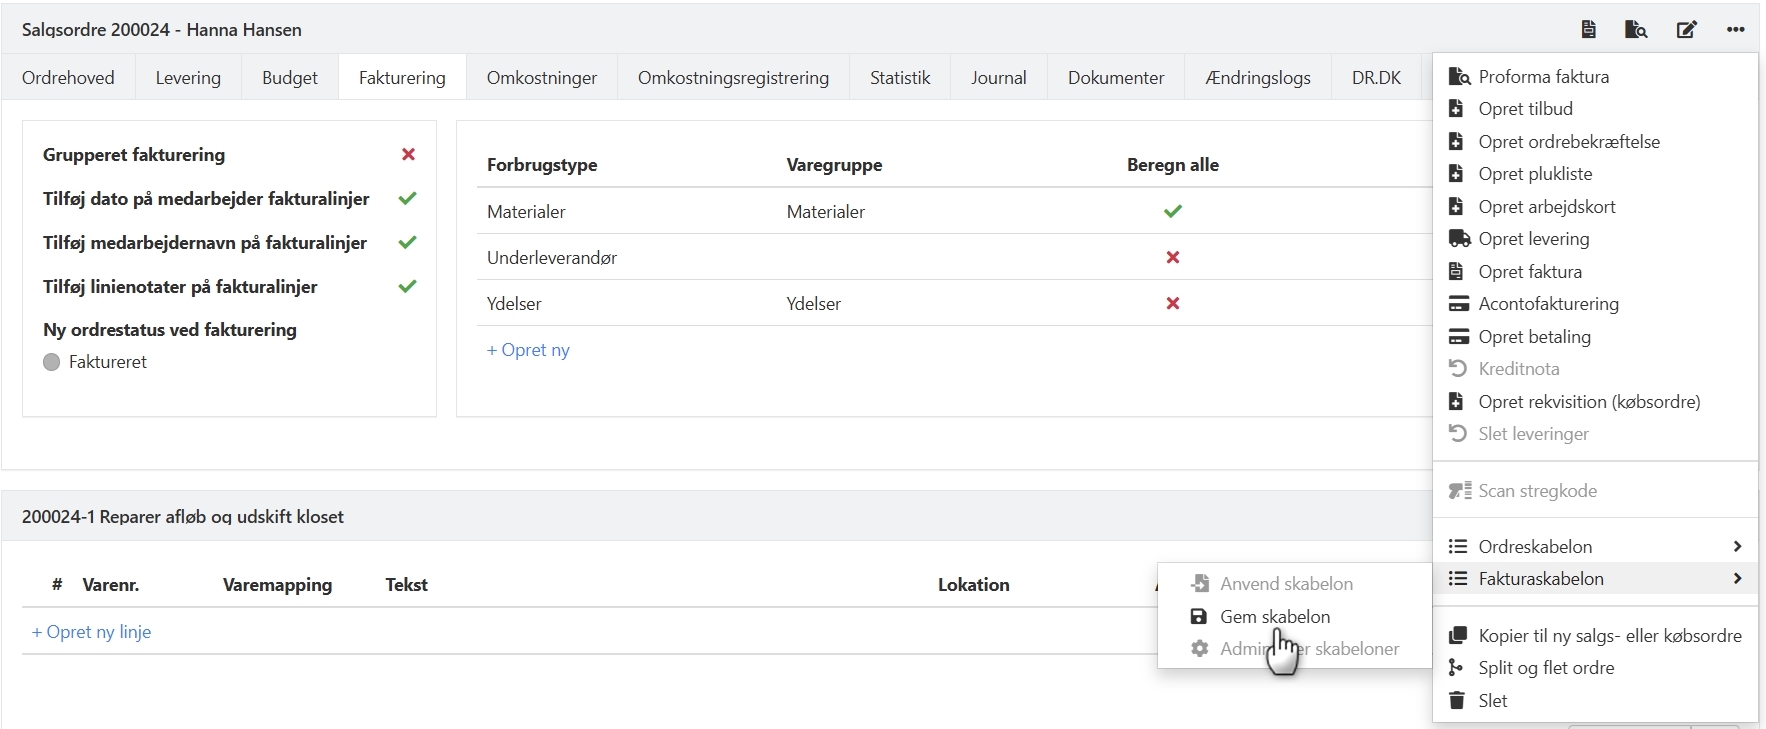This screenshot has width=1766, height=729.
Task: Click the Split og flet ordre icon
Action: point(1457,668)
